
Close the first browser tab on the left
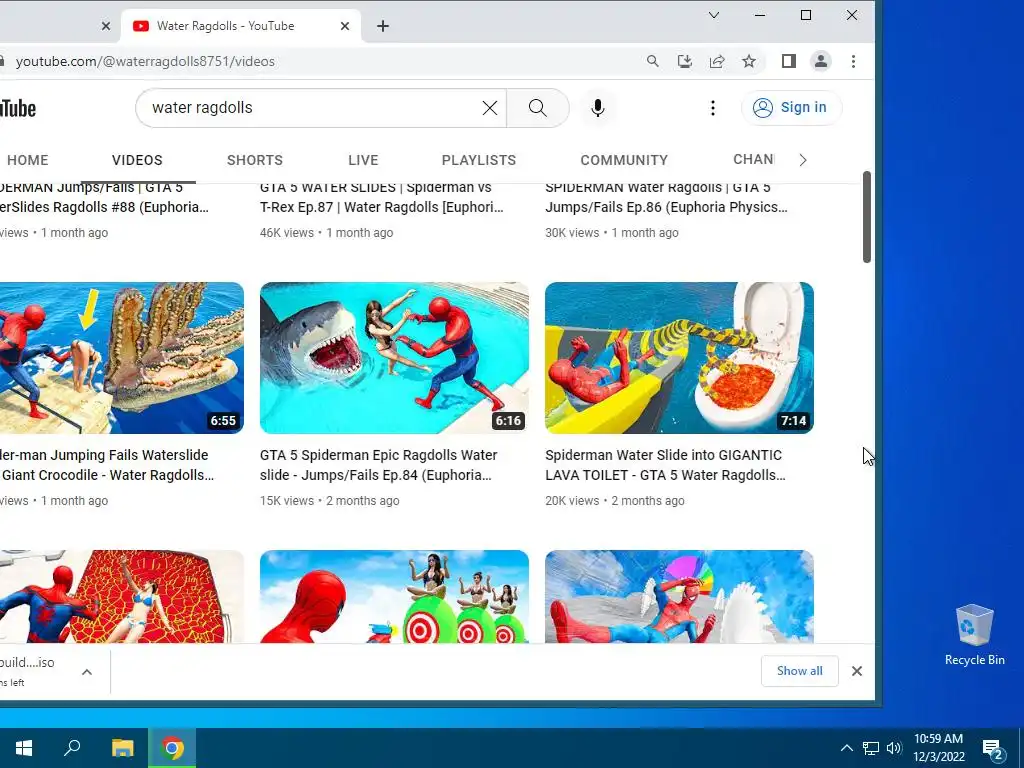pyautogui.click(x=106, y=26)
